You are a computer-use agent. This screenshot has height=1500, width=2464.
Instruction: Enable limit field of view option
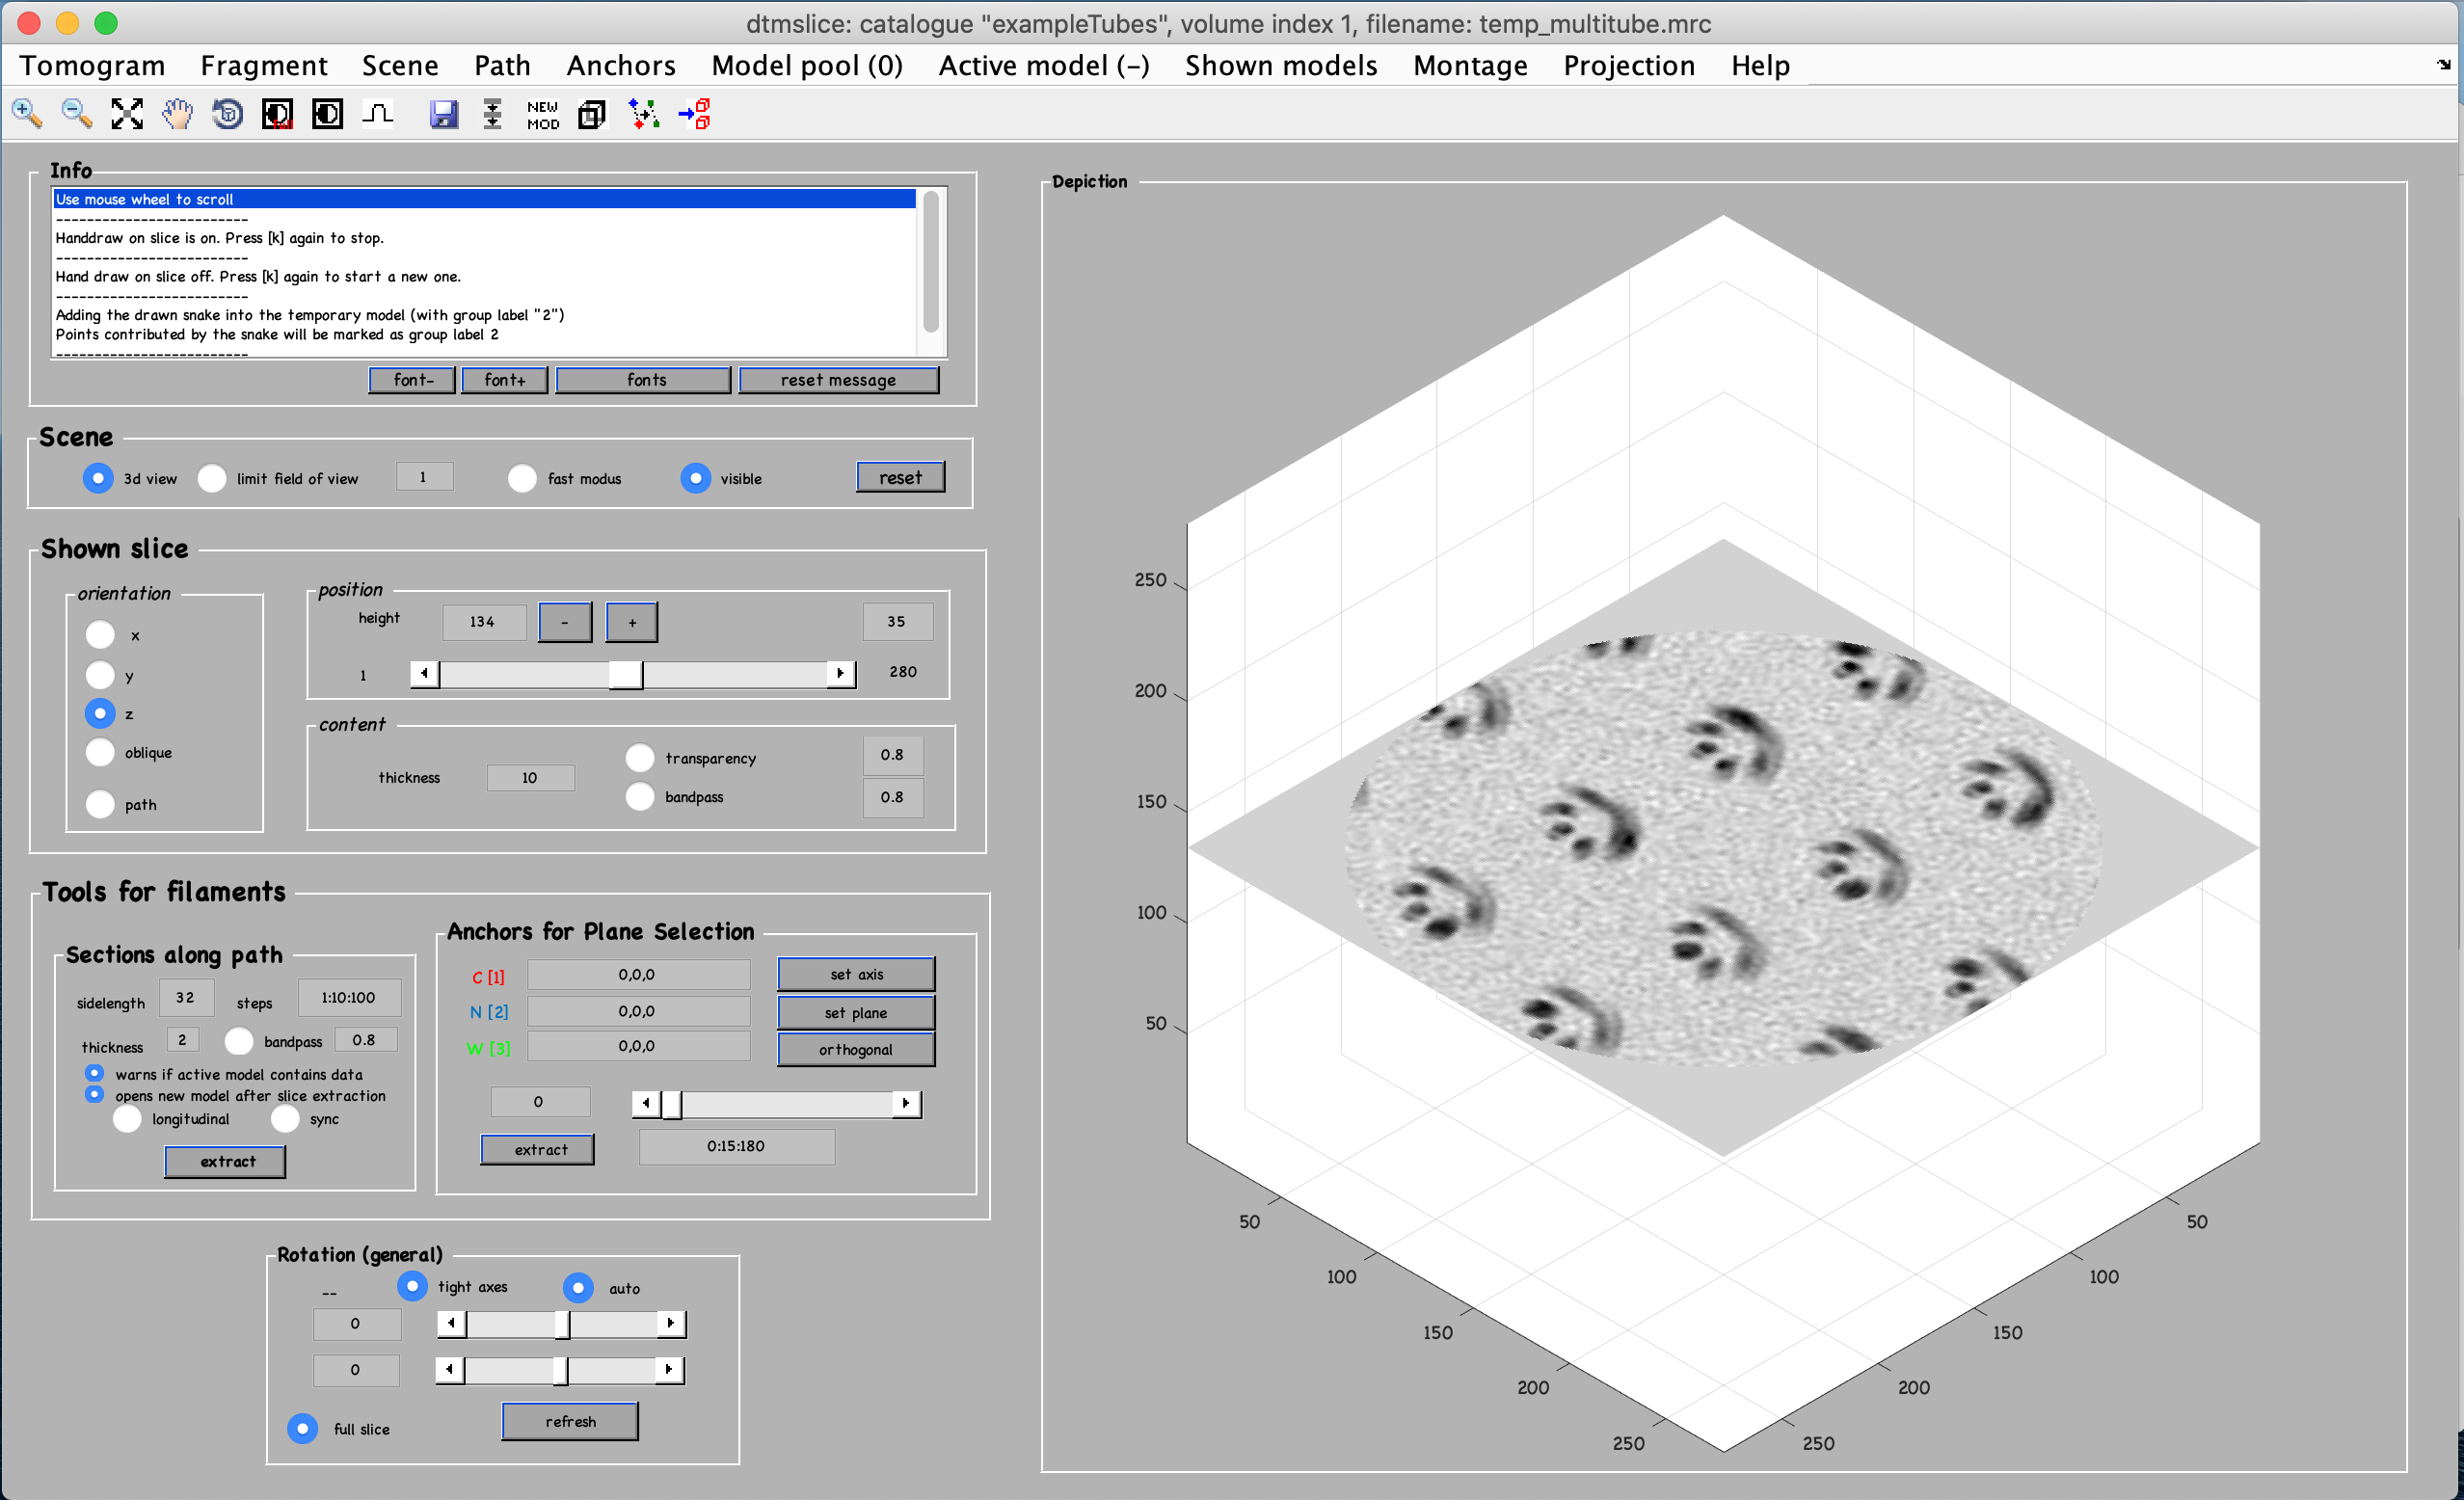click(212, 478)
